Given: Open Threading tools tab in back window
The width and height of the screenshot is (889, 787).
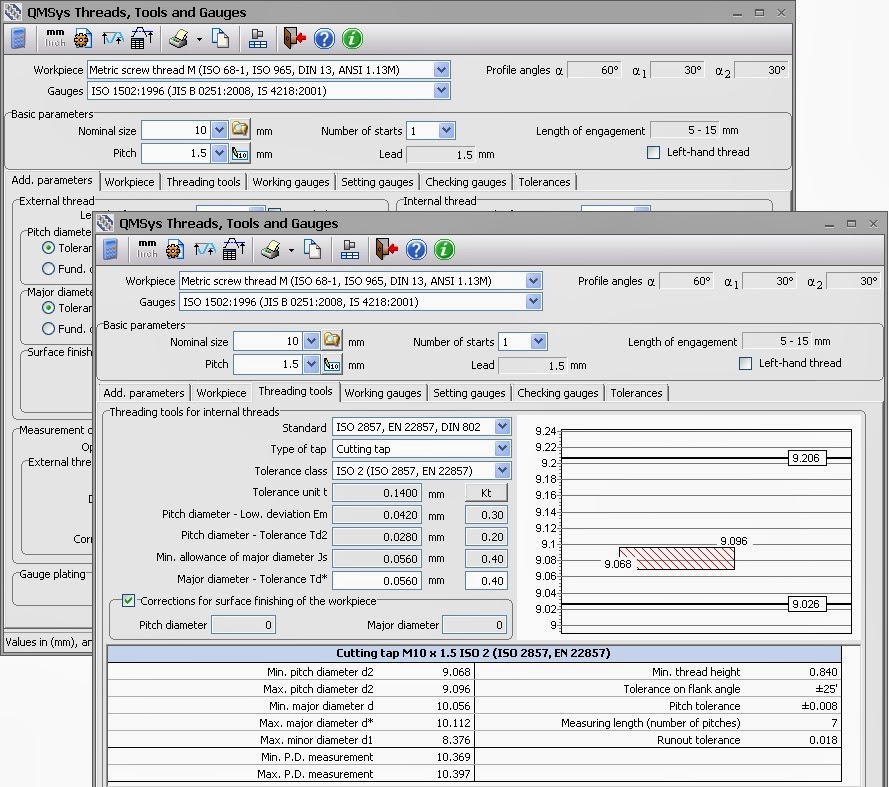Looking at the screenshot, I should tap(204, 182).
